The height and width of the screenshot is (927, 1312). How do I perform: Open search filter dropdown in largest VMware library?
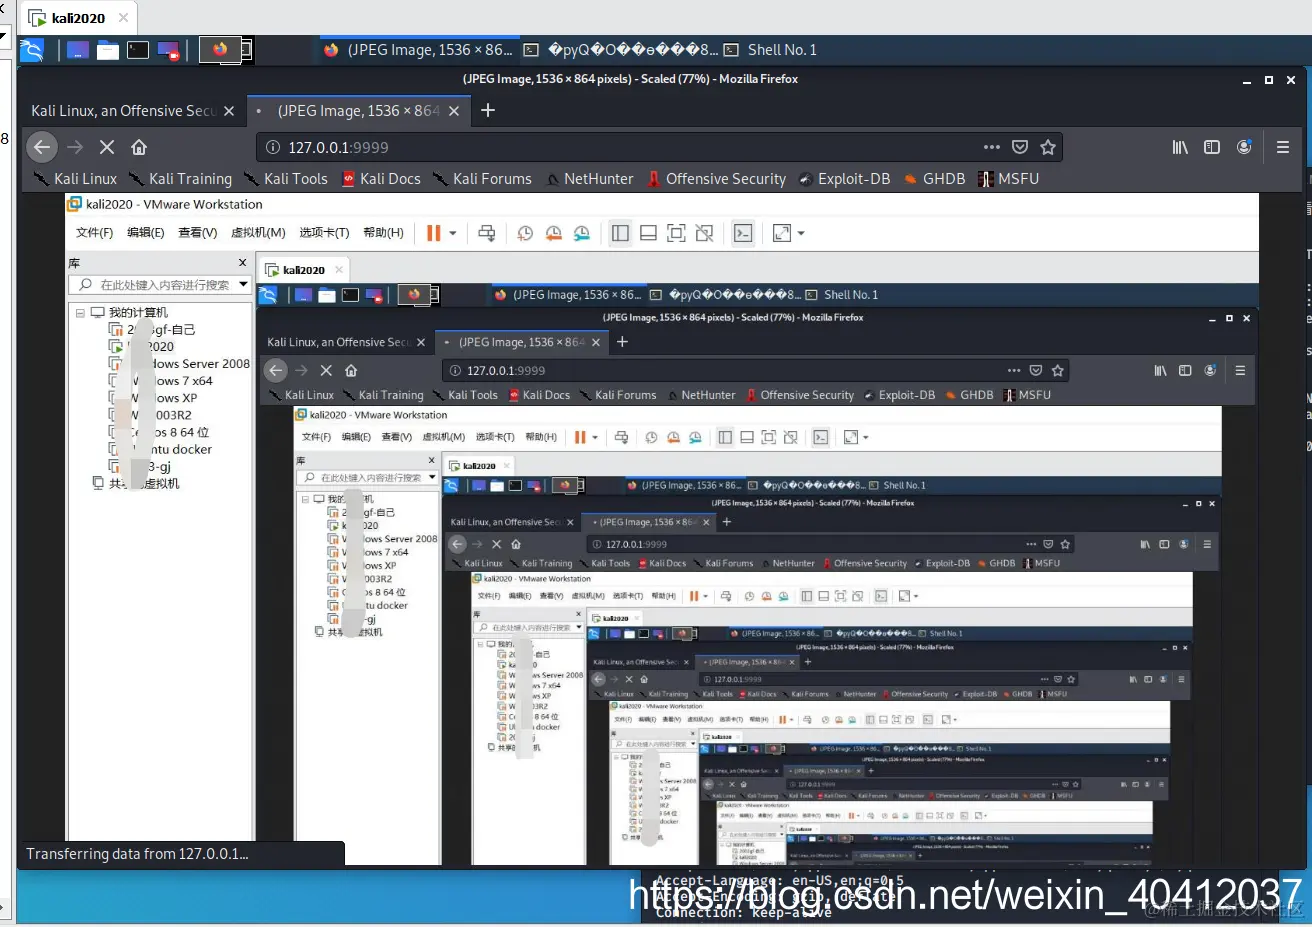point(243,285)
